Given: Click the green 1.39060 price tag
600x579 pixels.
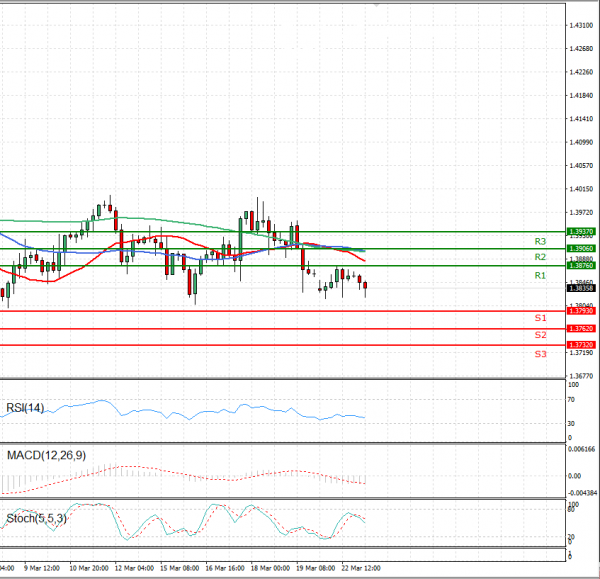Looking at the screenshot, I should click(580, 248).
